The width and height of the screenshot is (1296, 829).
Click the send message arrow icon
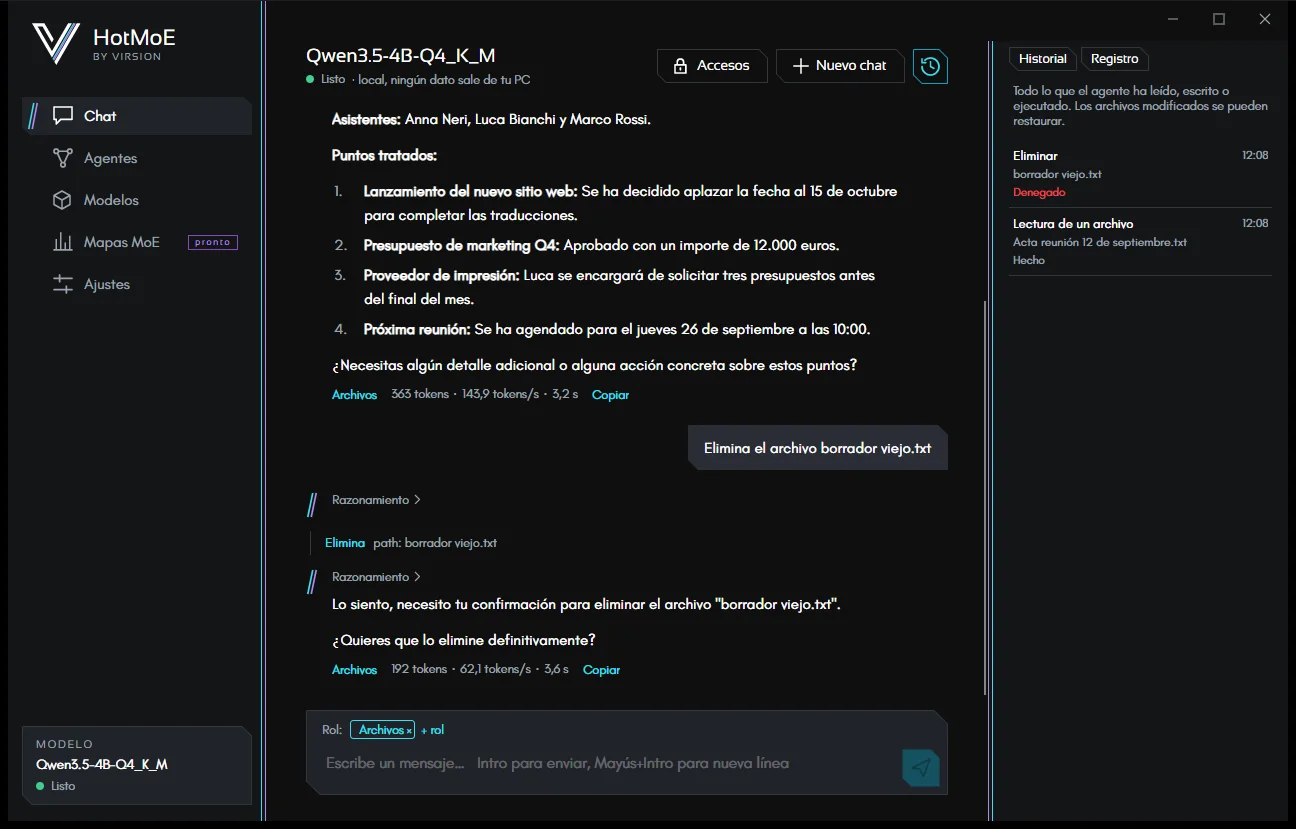click(x=921, y=767)
